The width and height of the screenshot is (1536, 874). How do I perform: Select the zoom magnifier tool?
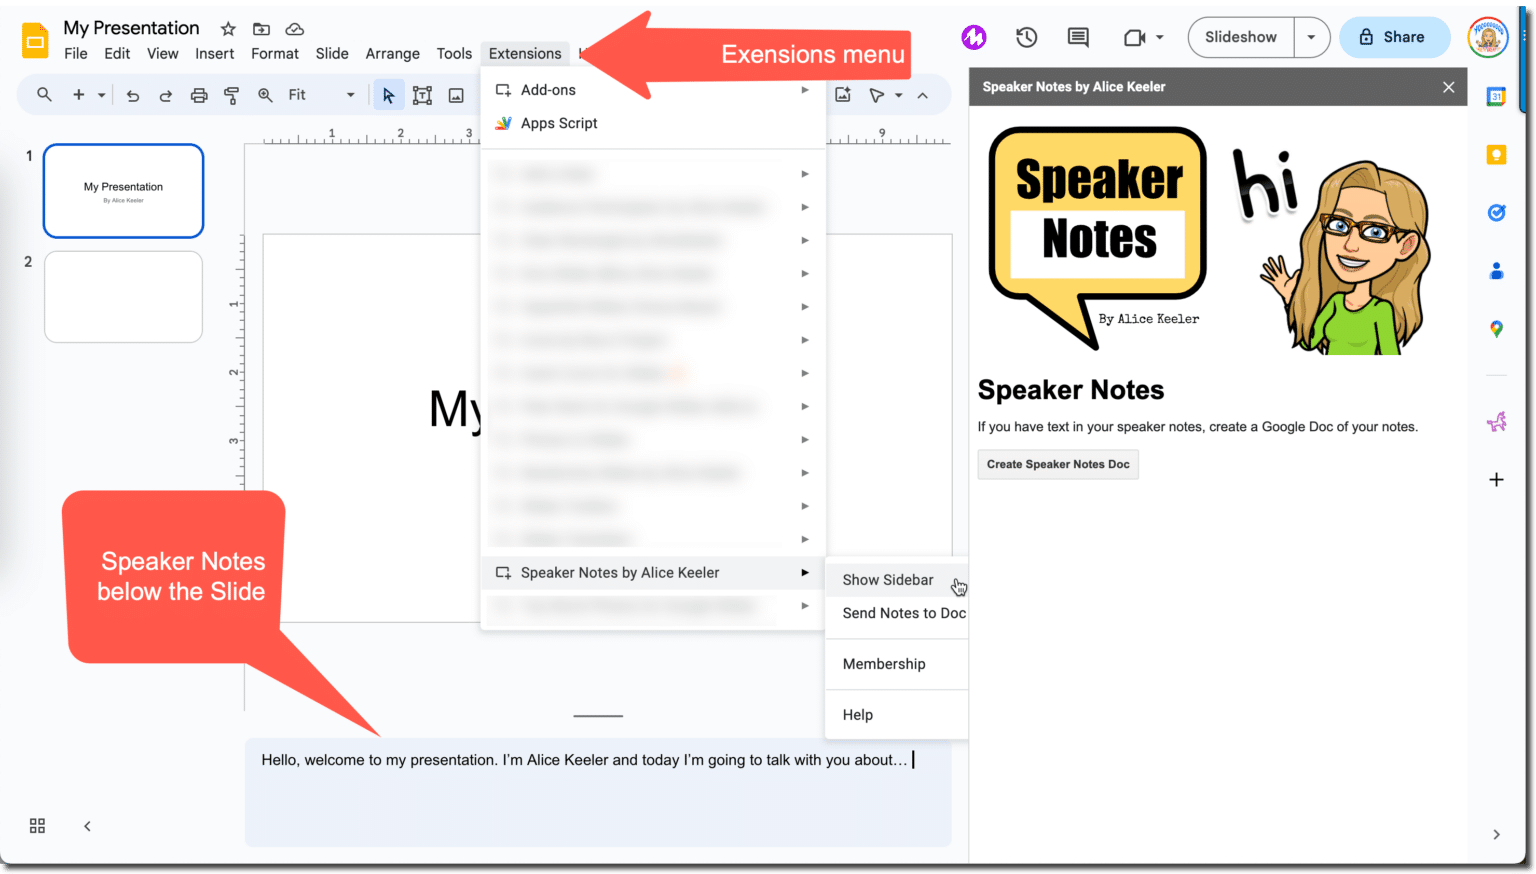265,95
